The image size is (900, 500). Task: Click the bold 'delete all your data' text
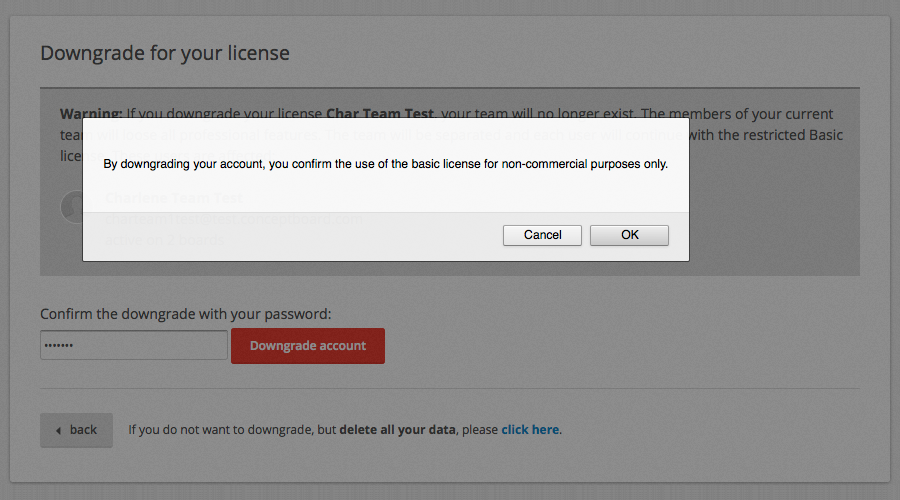(397, 429)
